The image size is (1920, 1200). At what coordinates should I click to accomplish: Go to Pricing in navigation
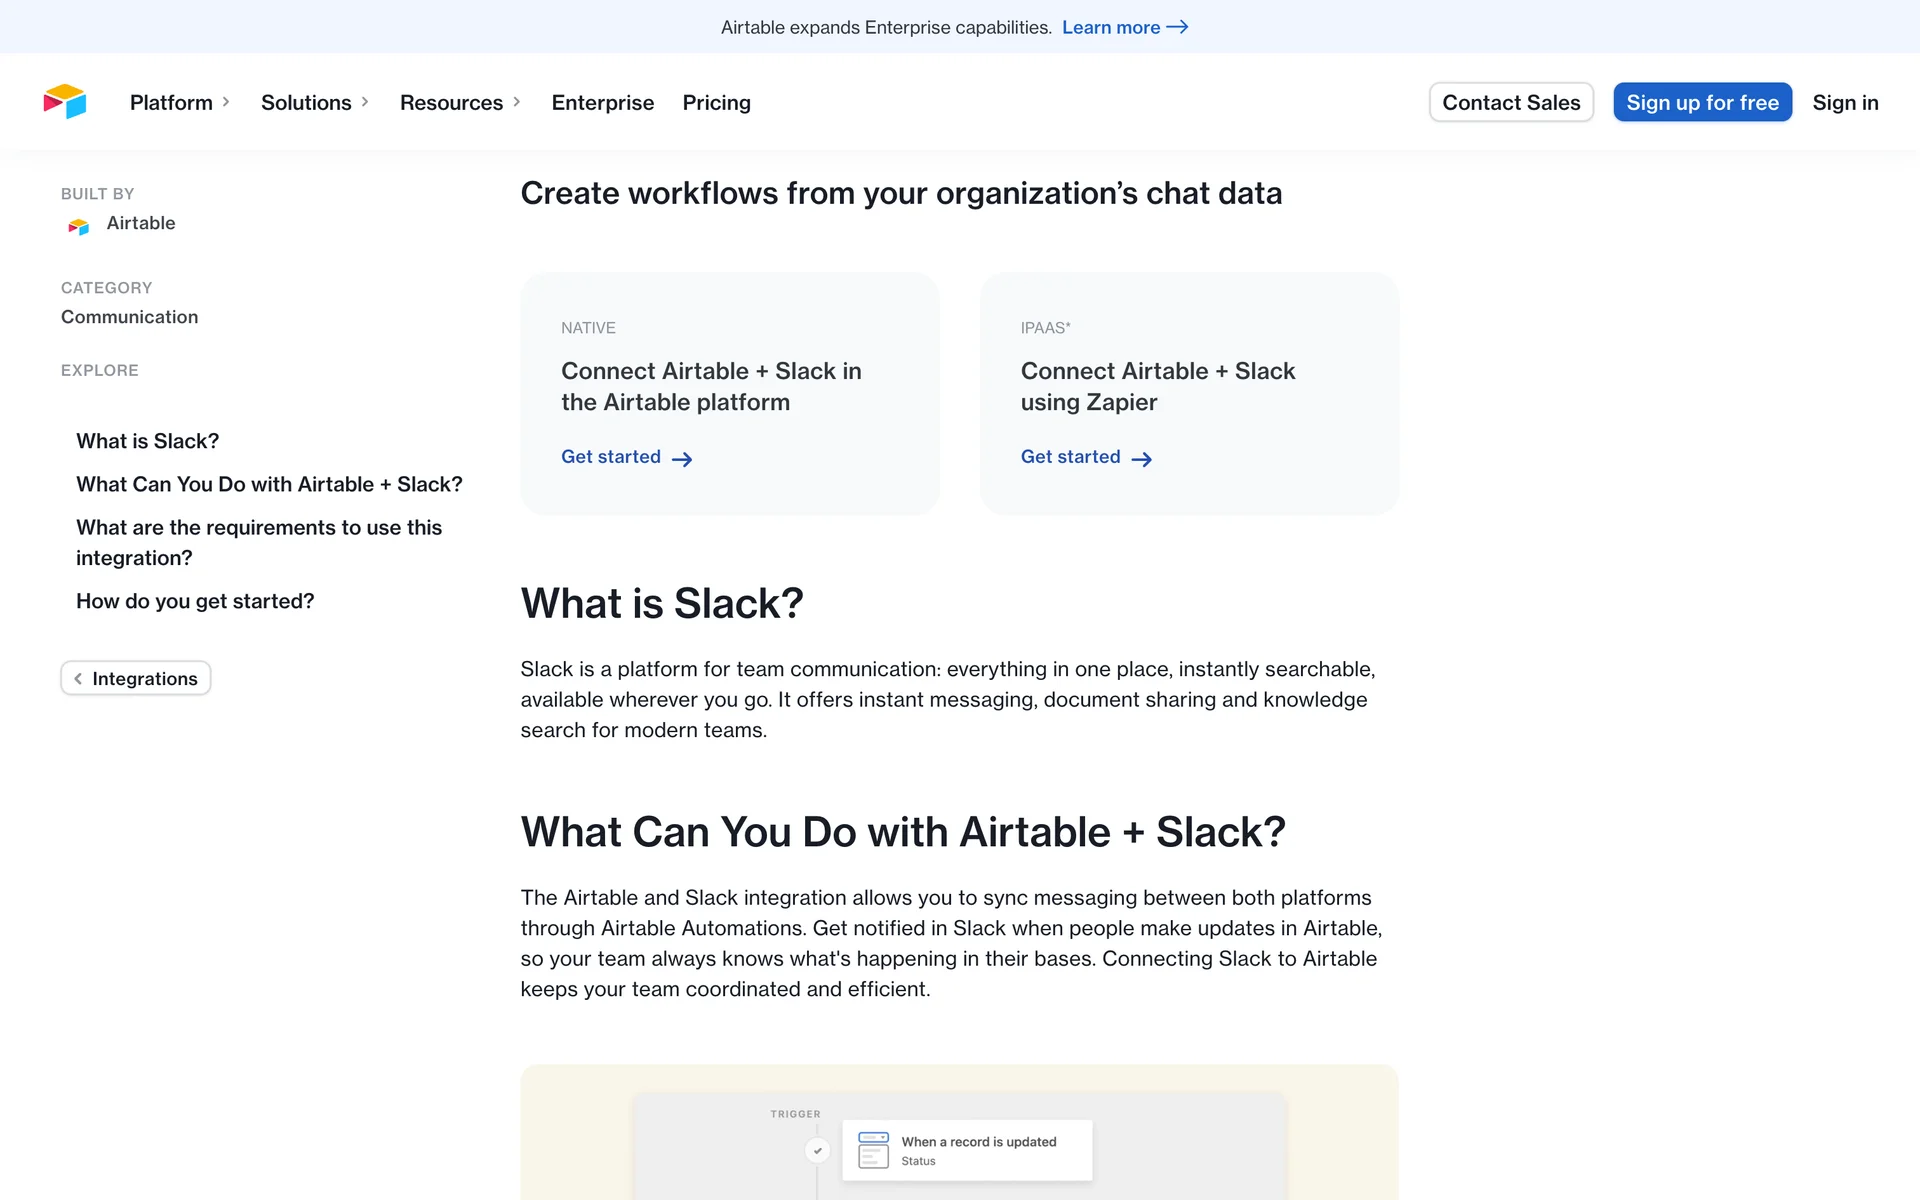[716, 103]
